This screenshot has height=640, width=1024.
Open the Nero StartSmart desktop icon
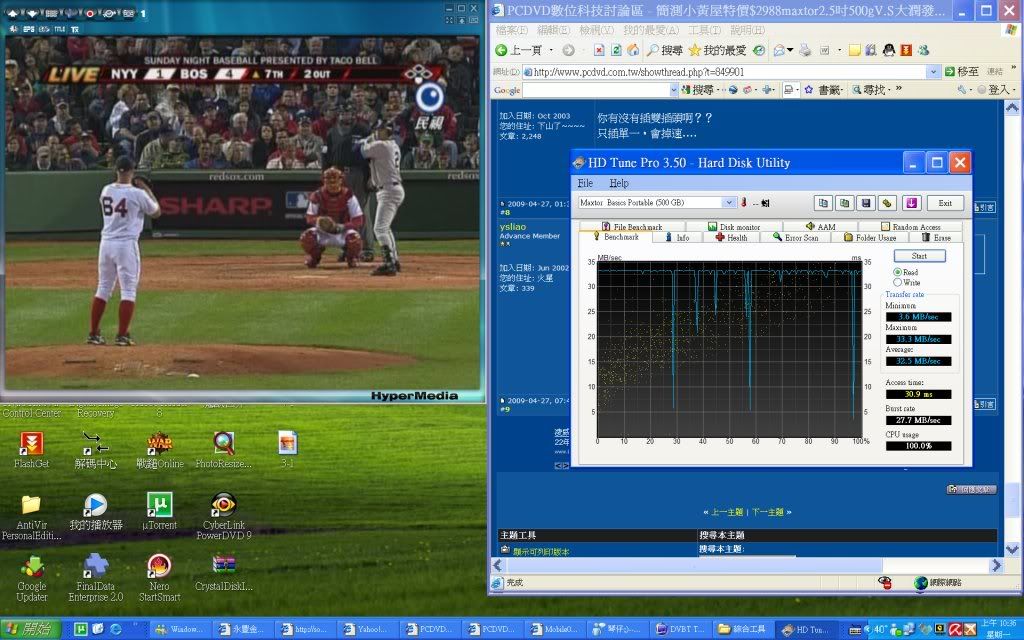[159, 577]
